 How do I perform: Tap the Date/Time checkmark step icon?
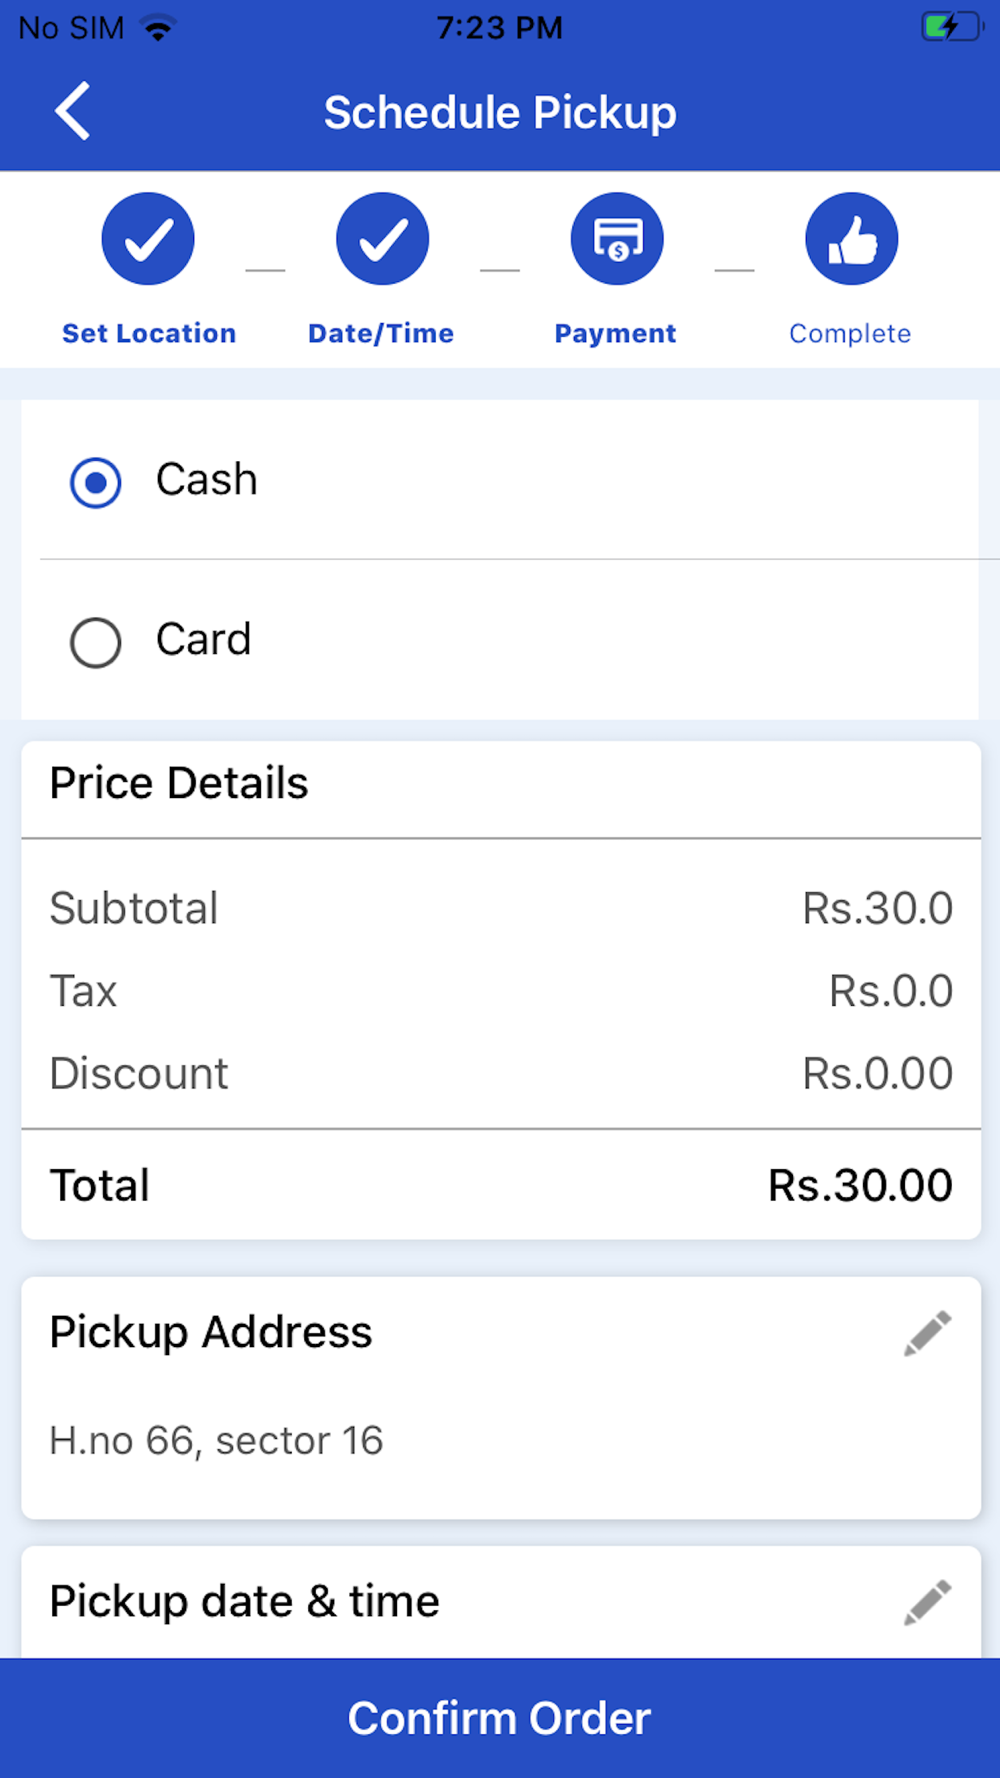(382, 239)
